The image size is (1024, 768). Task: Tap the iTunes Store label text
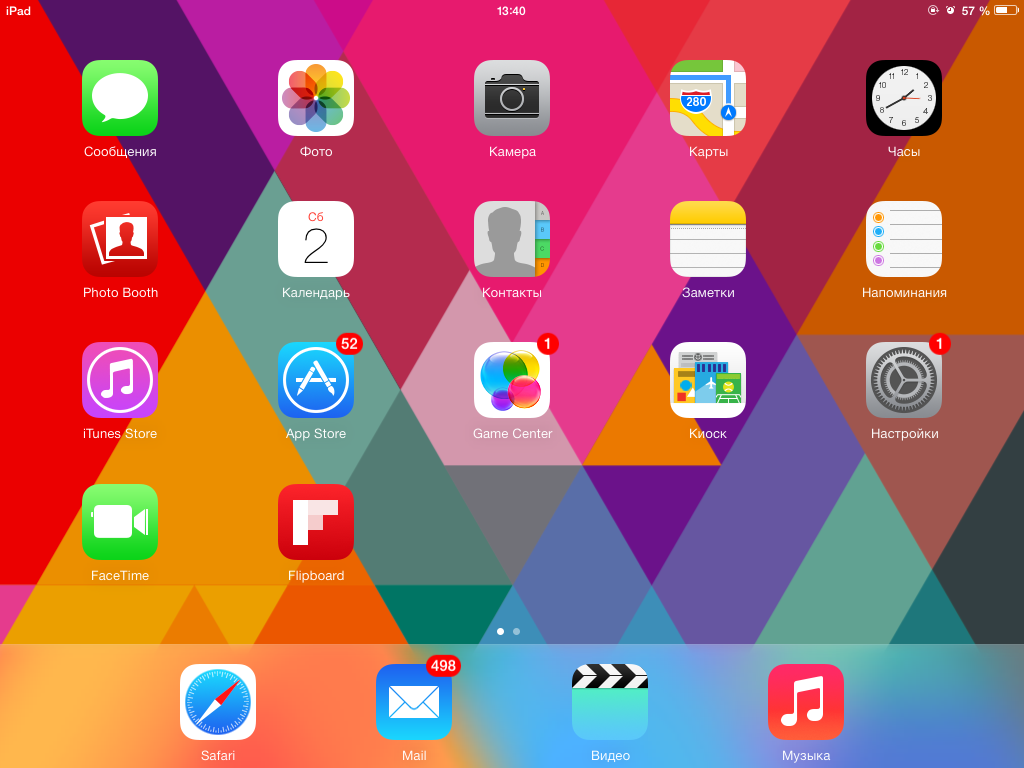(x=120, y=434)
